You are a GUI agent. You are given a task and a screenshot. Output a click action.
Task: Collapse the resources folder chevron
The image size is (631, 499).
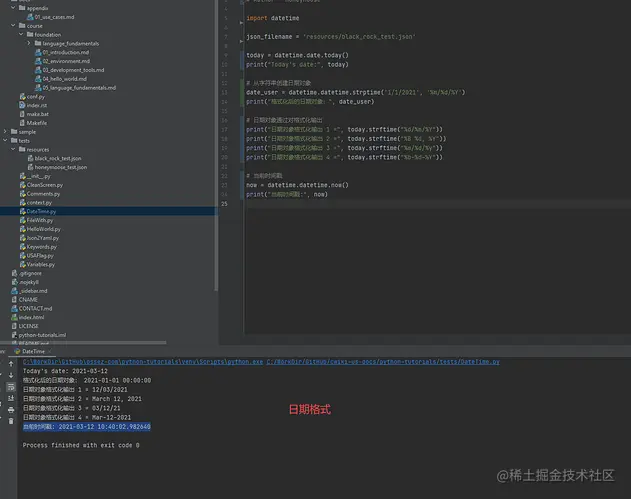point(13,149)
